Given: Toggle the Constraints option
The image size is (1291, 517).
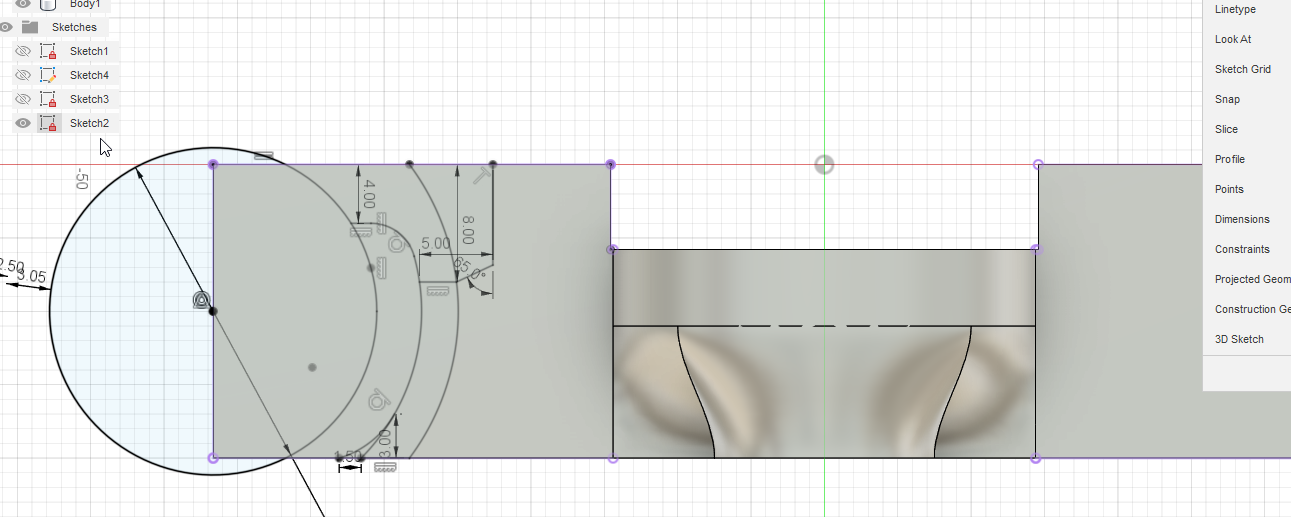Looking at the screenshot, I should pos(1242,249).
